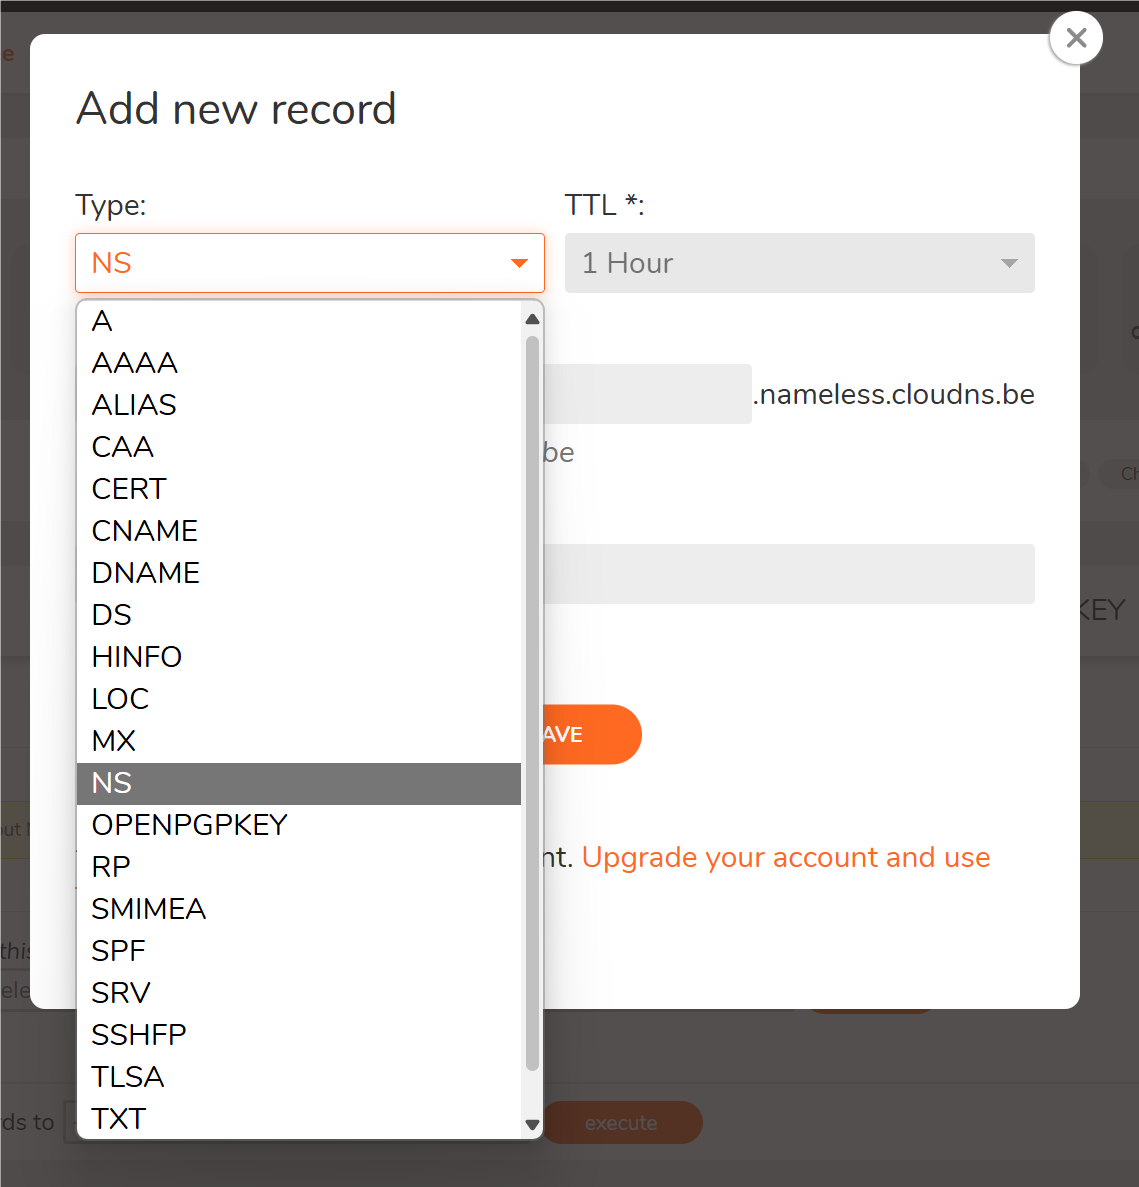Pick the TXT record type
Screen dimensions: 1139x1187
point(299,1119)
